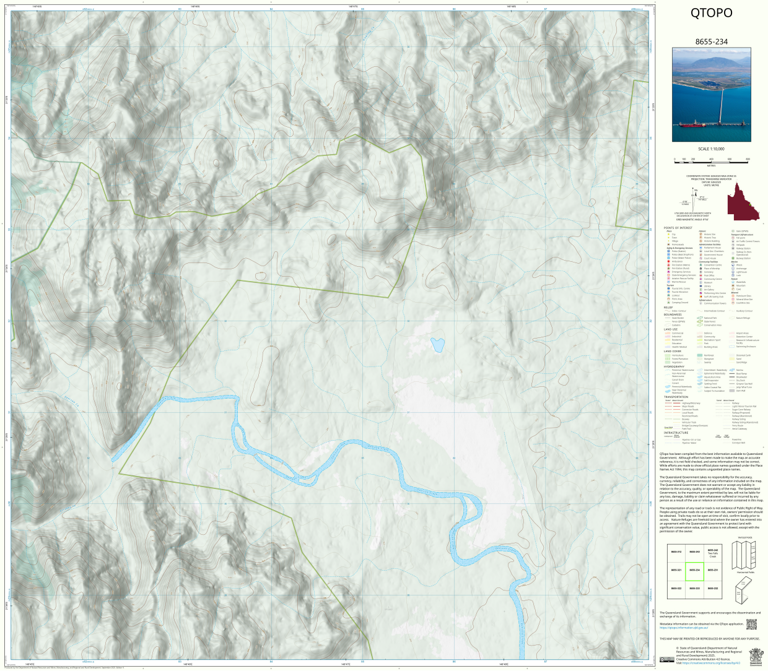
Task: Select the green highlighted index sheet cell
Action: (694, 571)
